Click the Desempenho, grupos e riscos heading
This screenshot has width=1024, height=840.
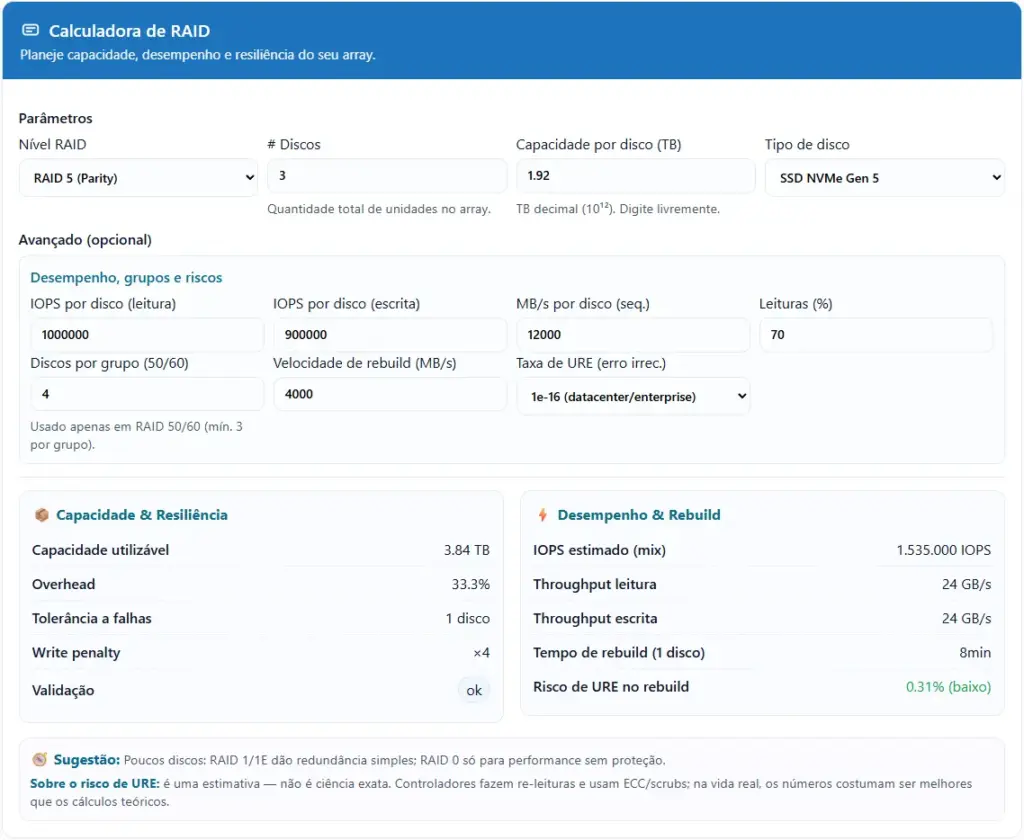[126, 278]
